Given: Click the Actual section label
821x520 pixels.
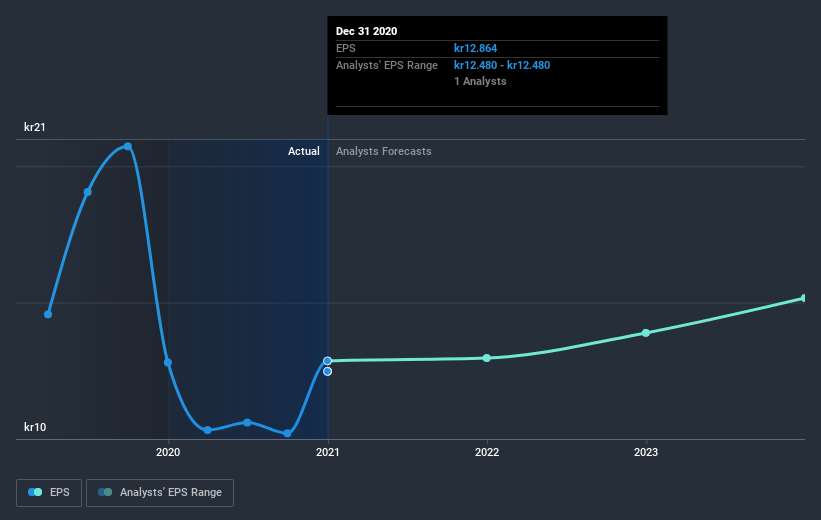Looking at the screenshot, I should 304,151.
